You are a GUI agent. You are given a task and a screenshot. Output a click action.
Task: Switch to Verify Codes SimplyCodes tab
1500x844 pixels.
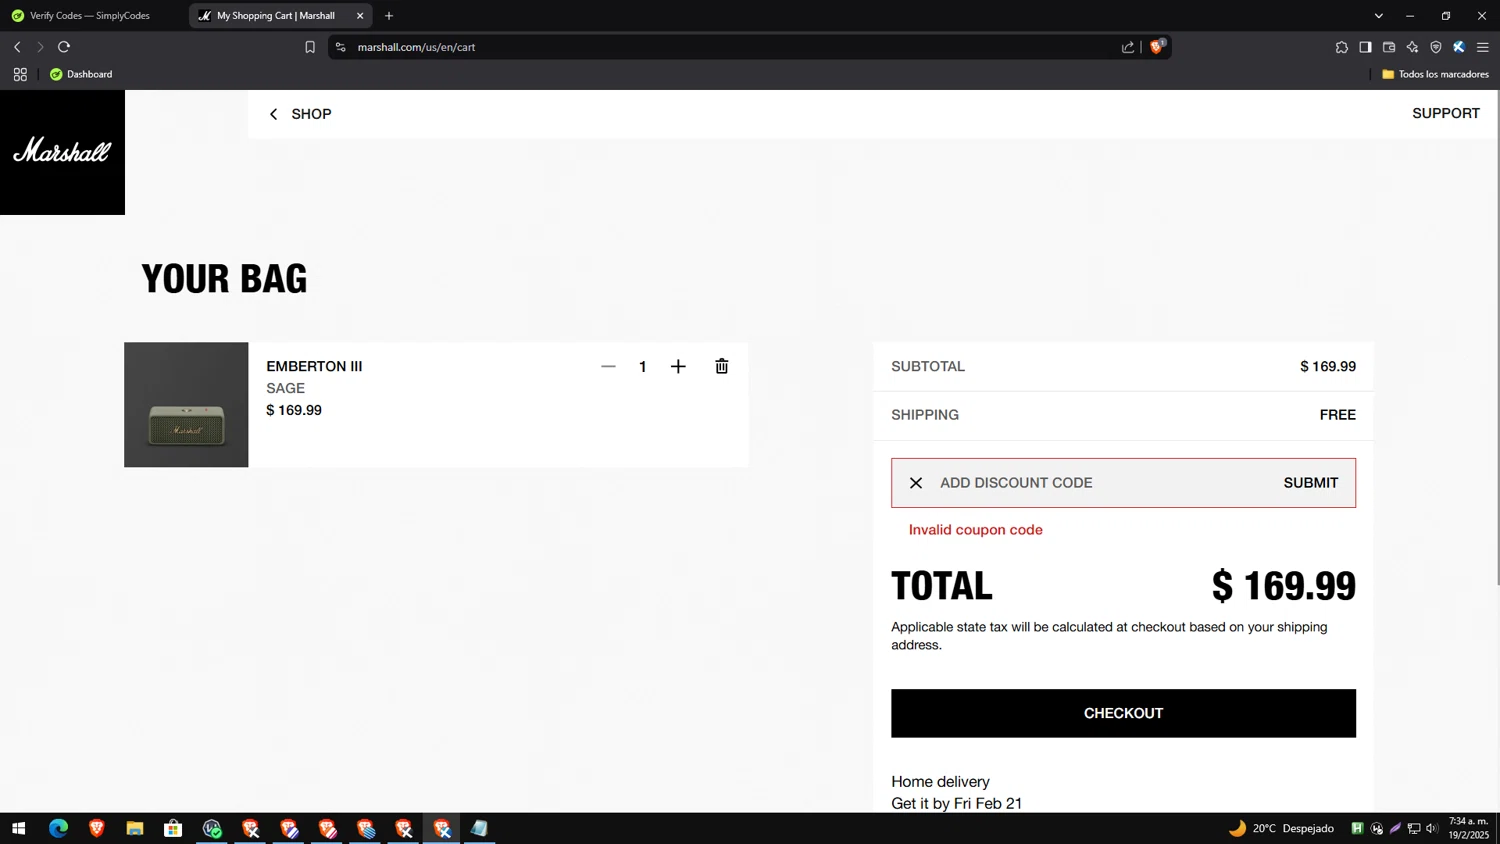click(x=90, y=16)
